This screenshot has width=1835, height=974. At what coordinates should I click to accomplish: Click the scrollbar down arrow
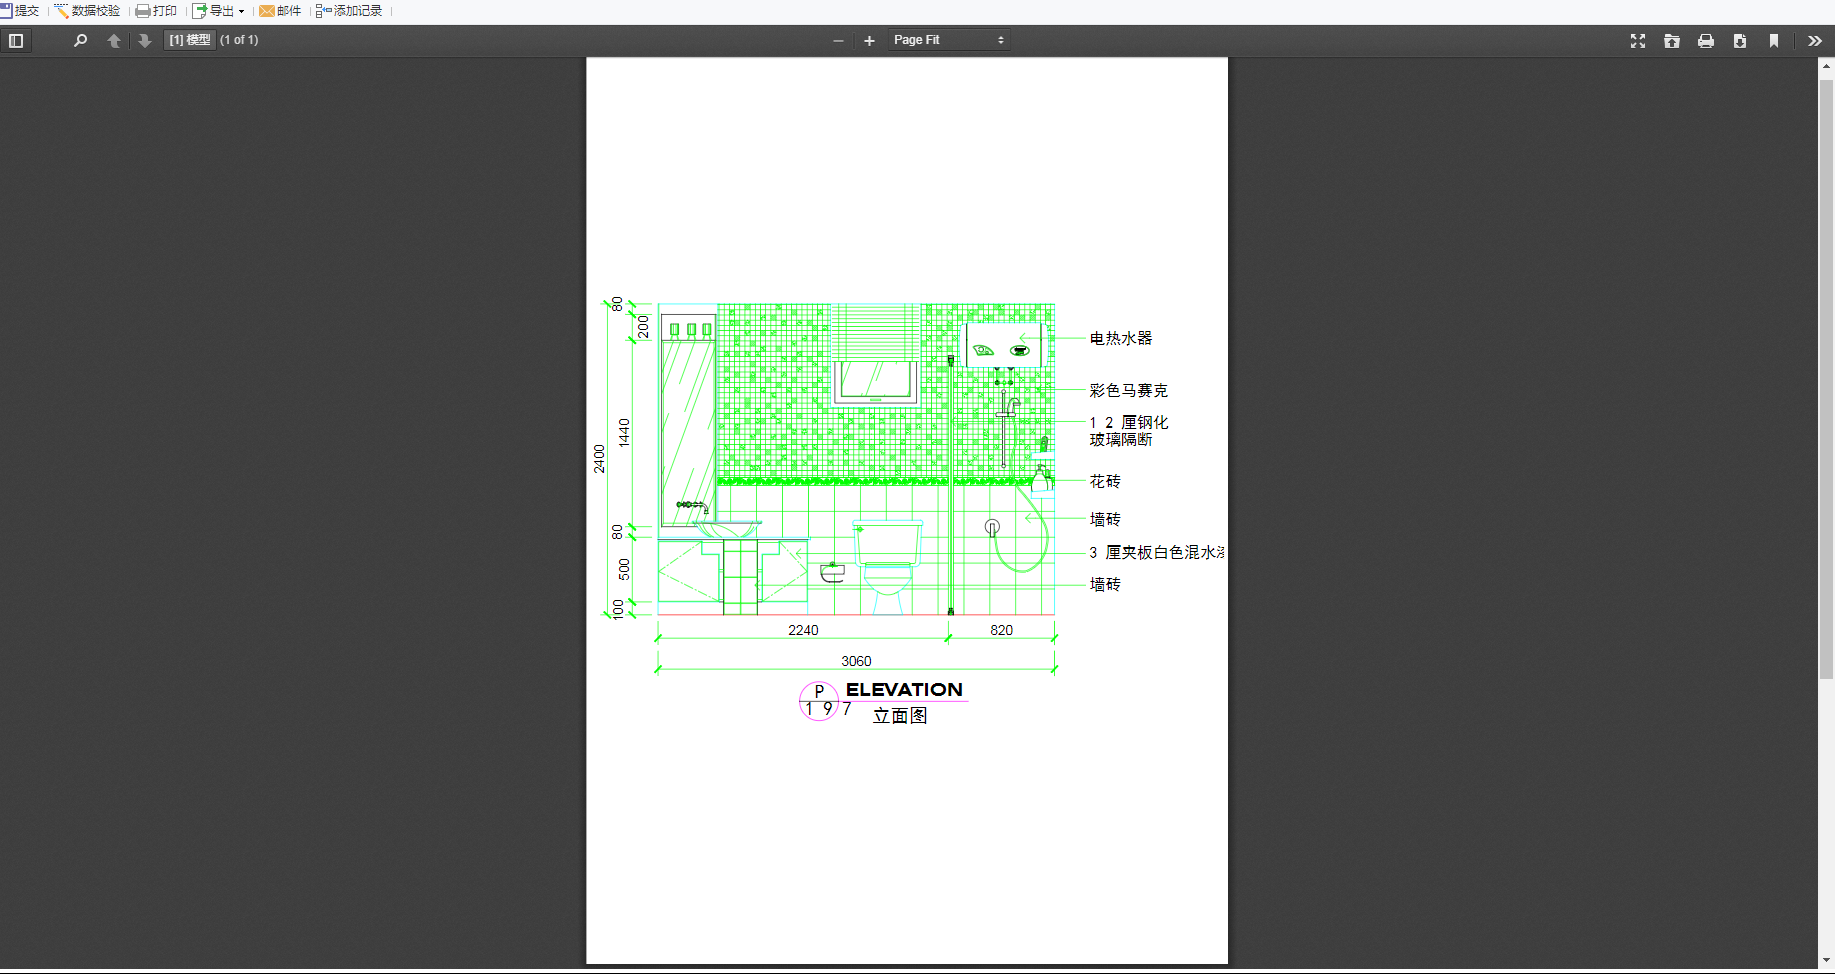click(x=1826, y=960)
